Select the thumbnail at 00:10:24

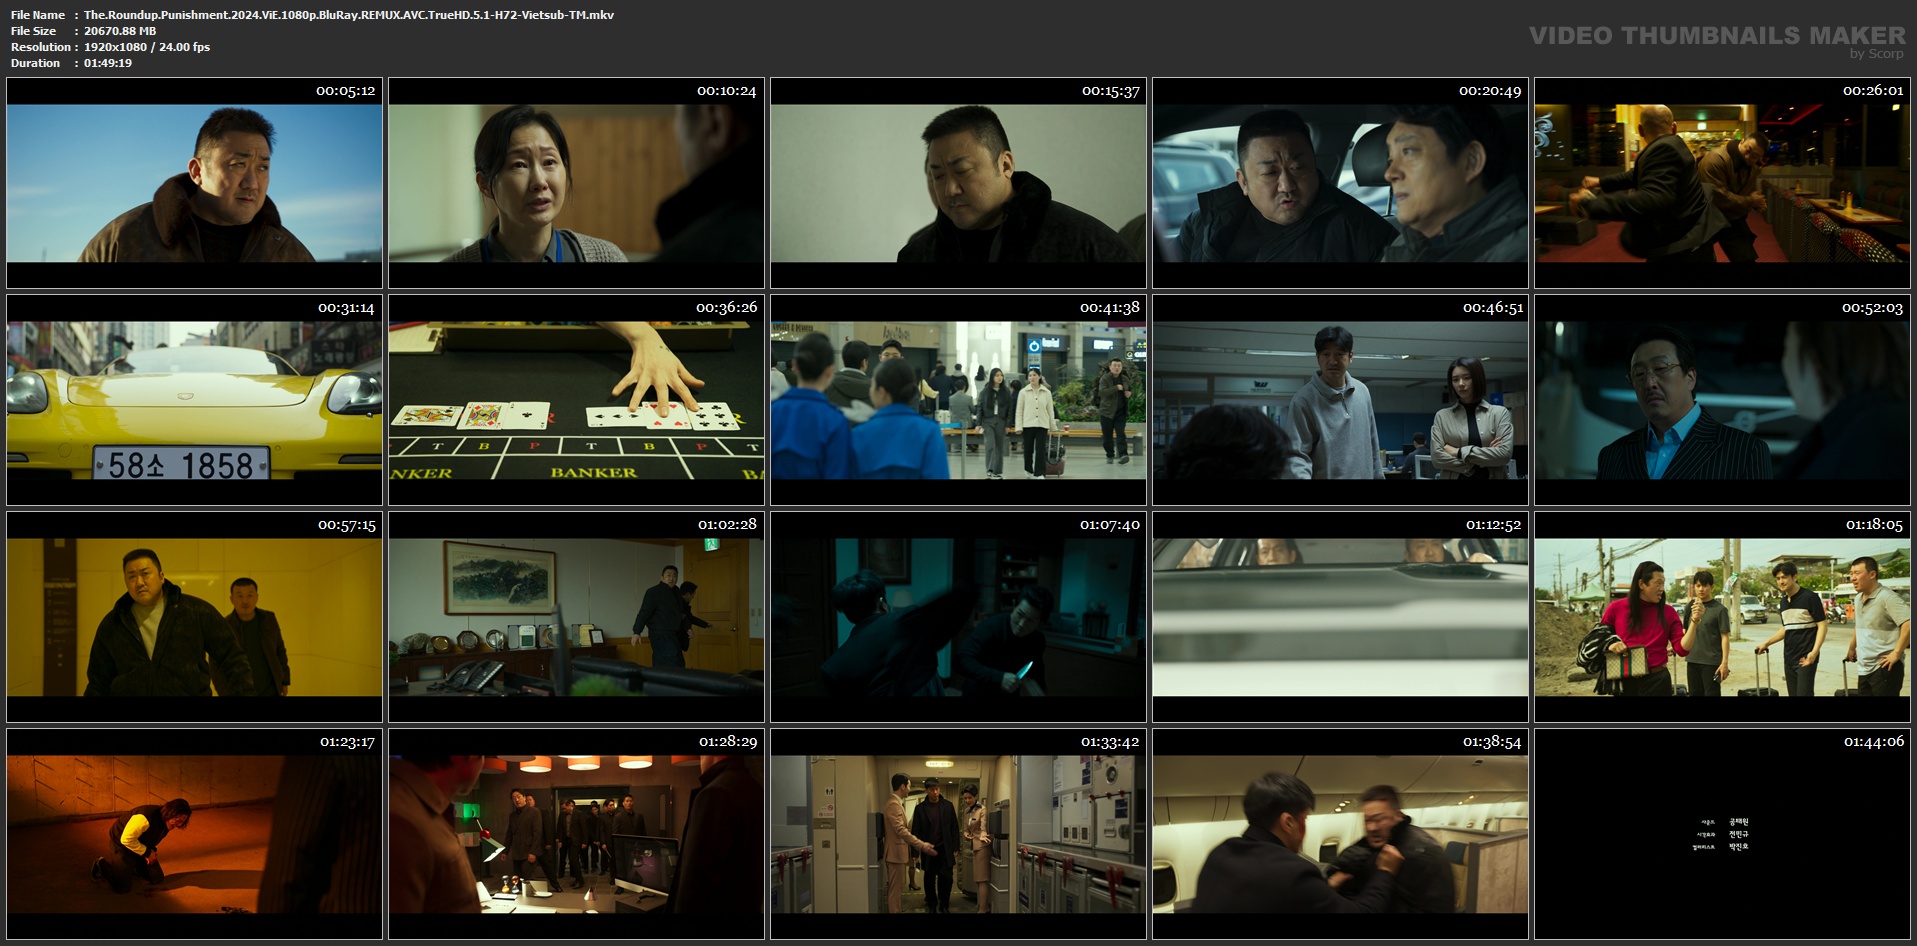[x=576, y=183]
